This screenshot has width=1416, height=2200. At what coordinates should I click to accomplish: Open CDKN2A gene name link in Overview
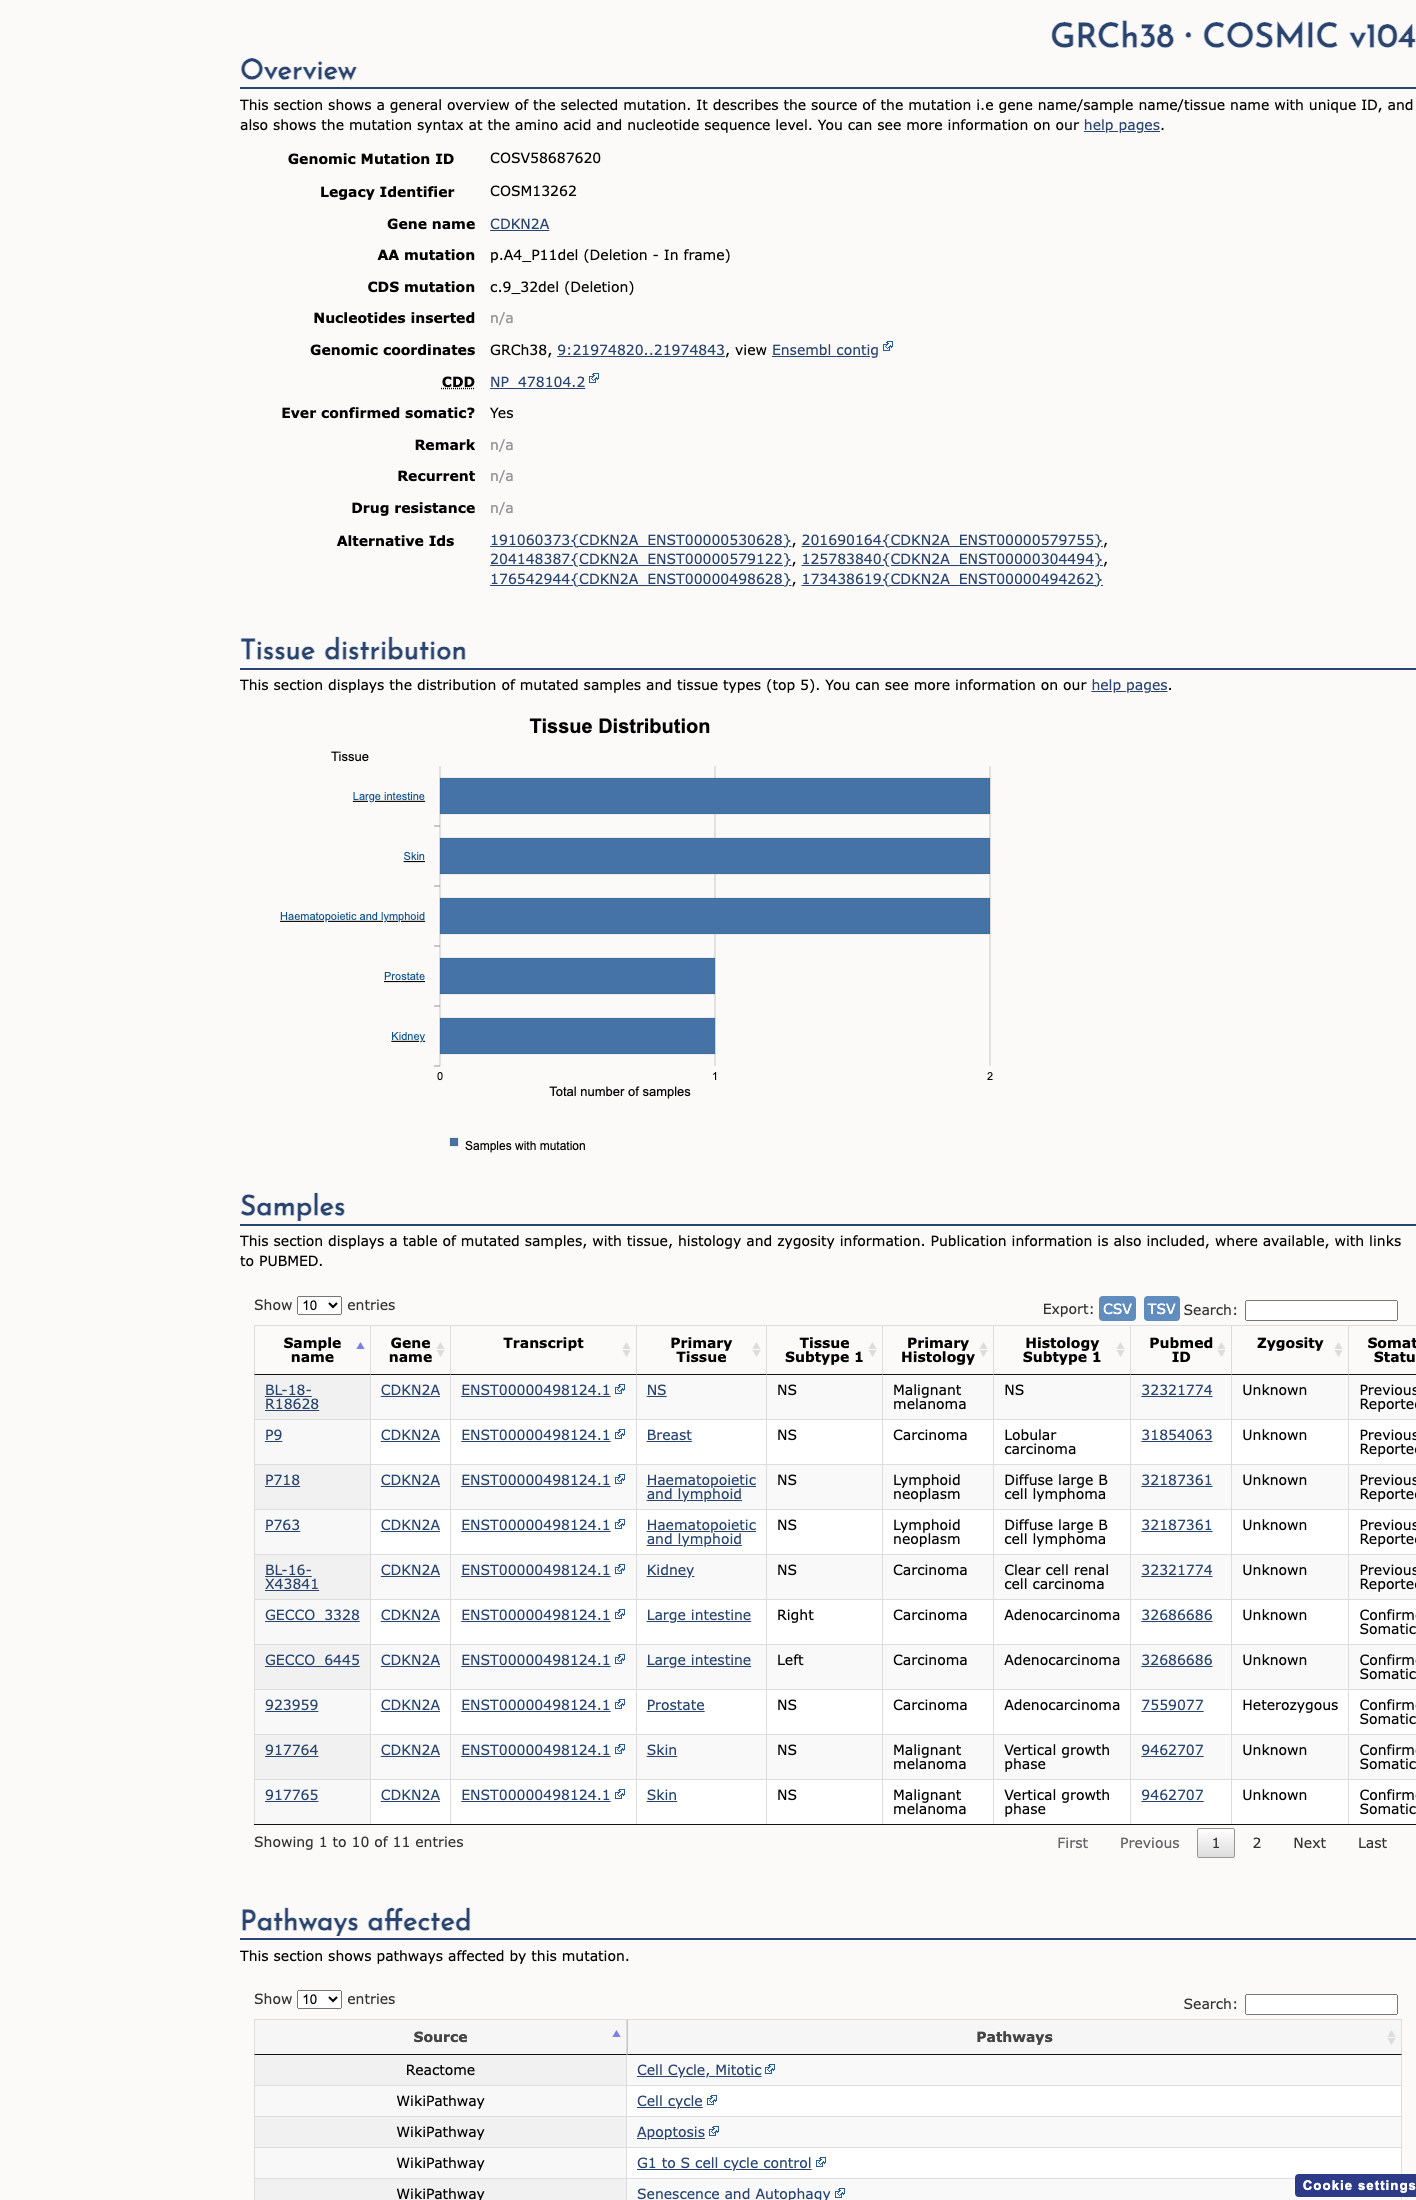point(519,224)
